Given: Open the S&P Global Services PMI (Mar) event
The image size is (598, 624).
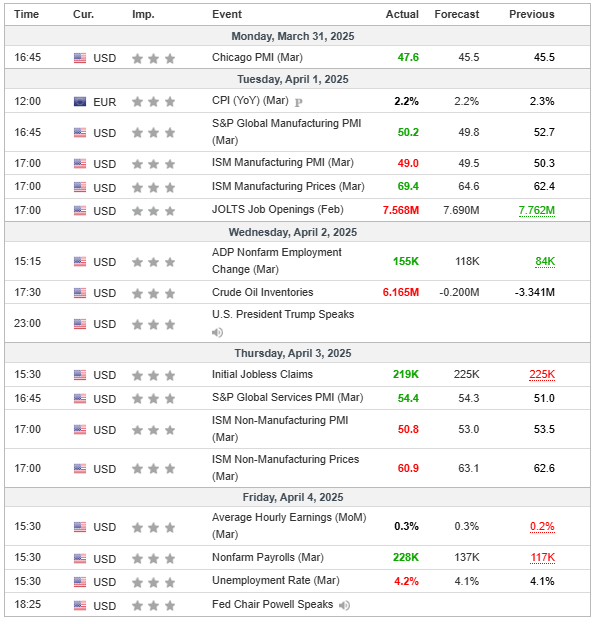Looking at the screenshot, I should [288, 398].
